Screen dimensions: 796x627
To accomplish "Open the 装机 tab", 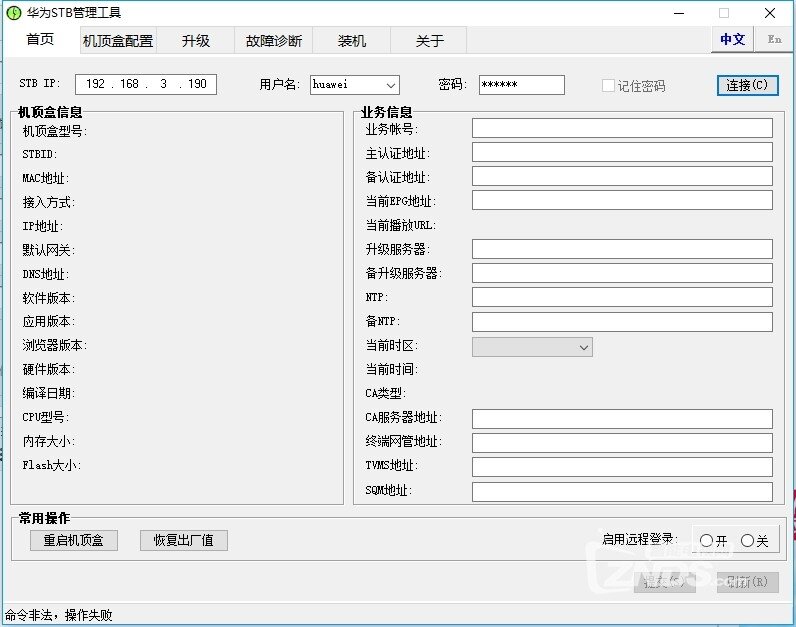I will (351, 41).
